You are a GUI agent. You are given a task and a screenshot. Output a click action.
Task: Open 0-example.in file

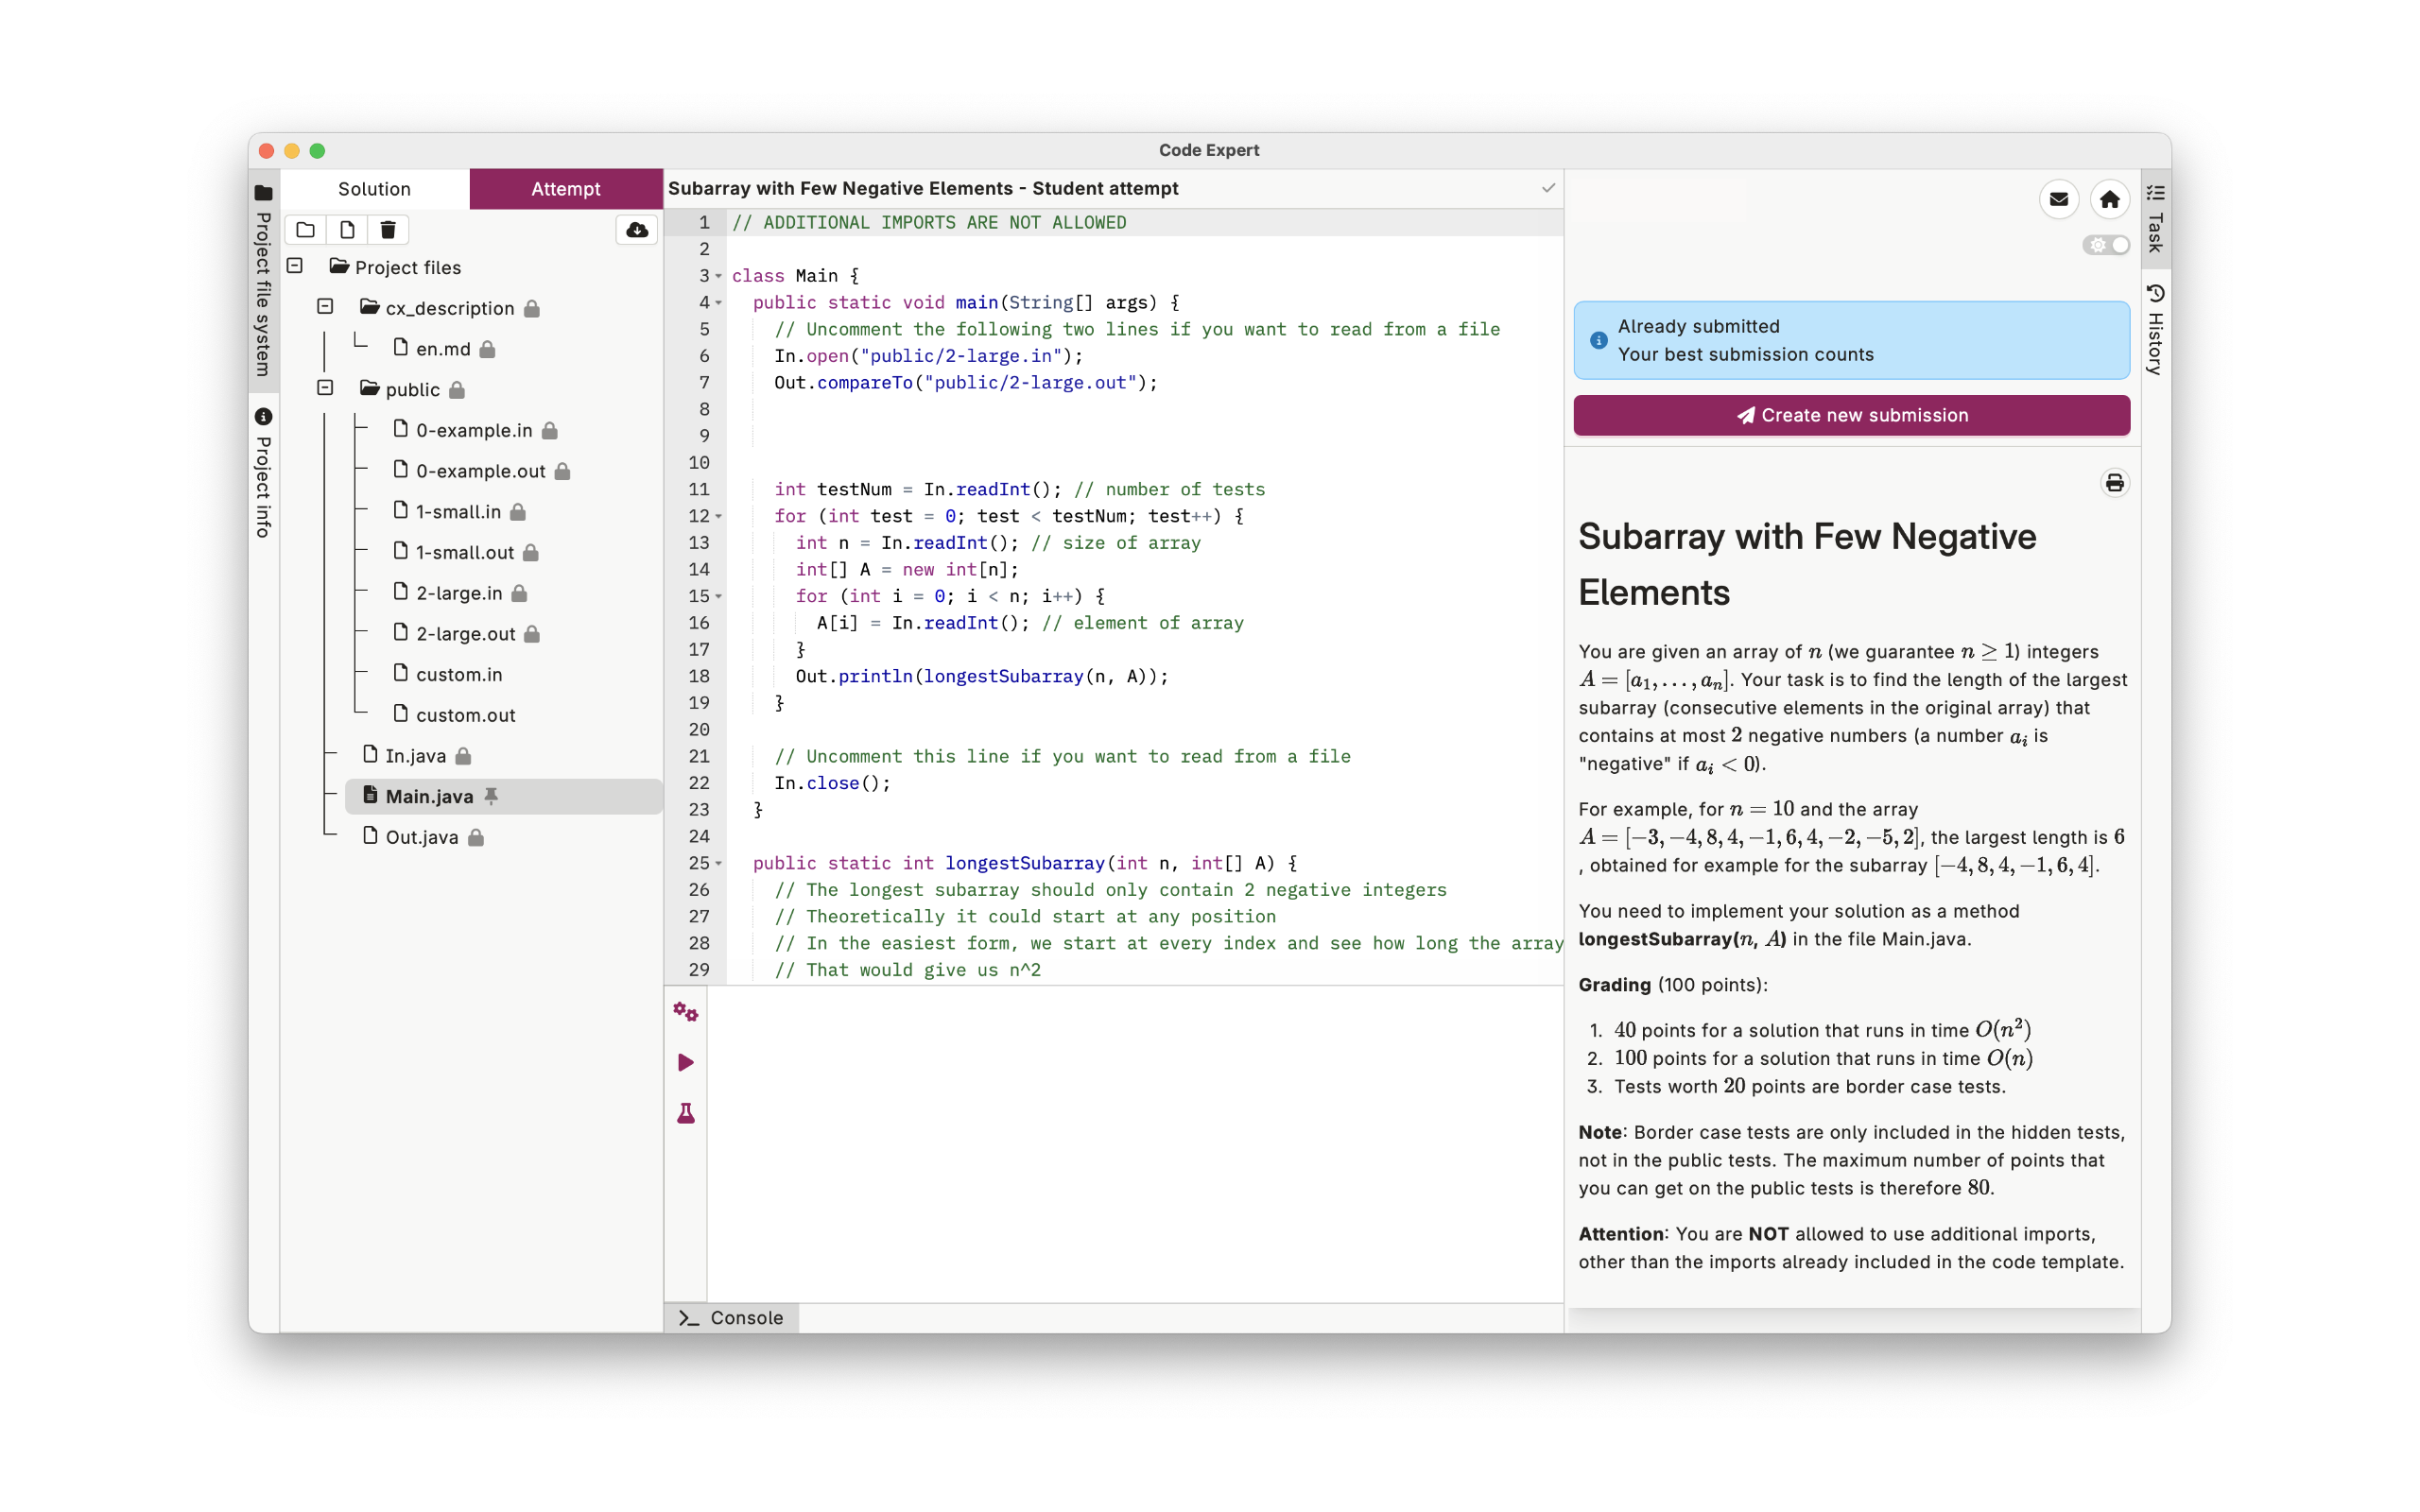[x=474, y=430]
